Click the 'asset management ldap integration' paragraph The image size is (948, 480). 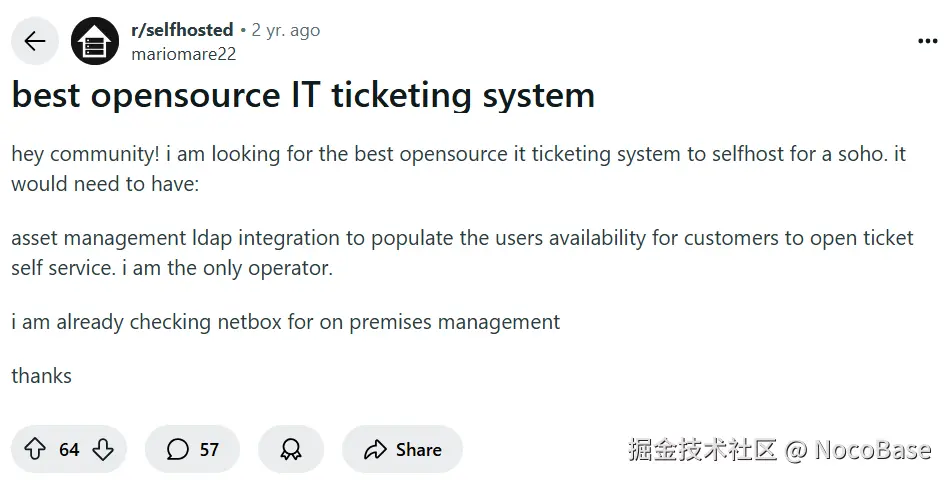coord(463,253)
